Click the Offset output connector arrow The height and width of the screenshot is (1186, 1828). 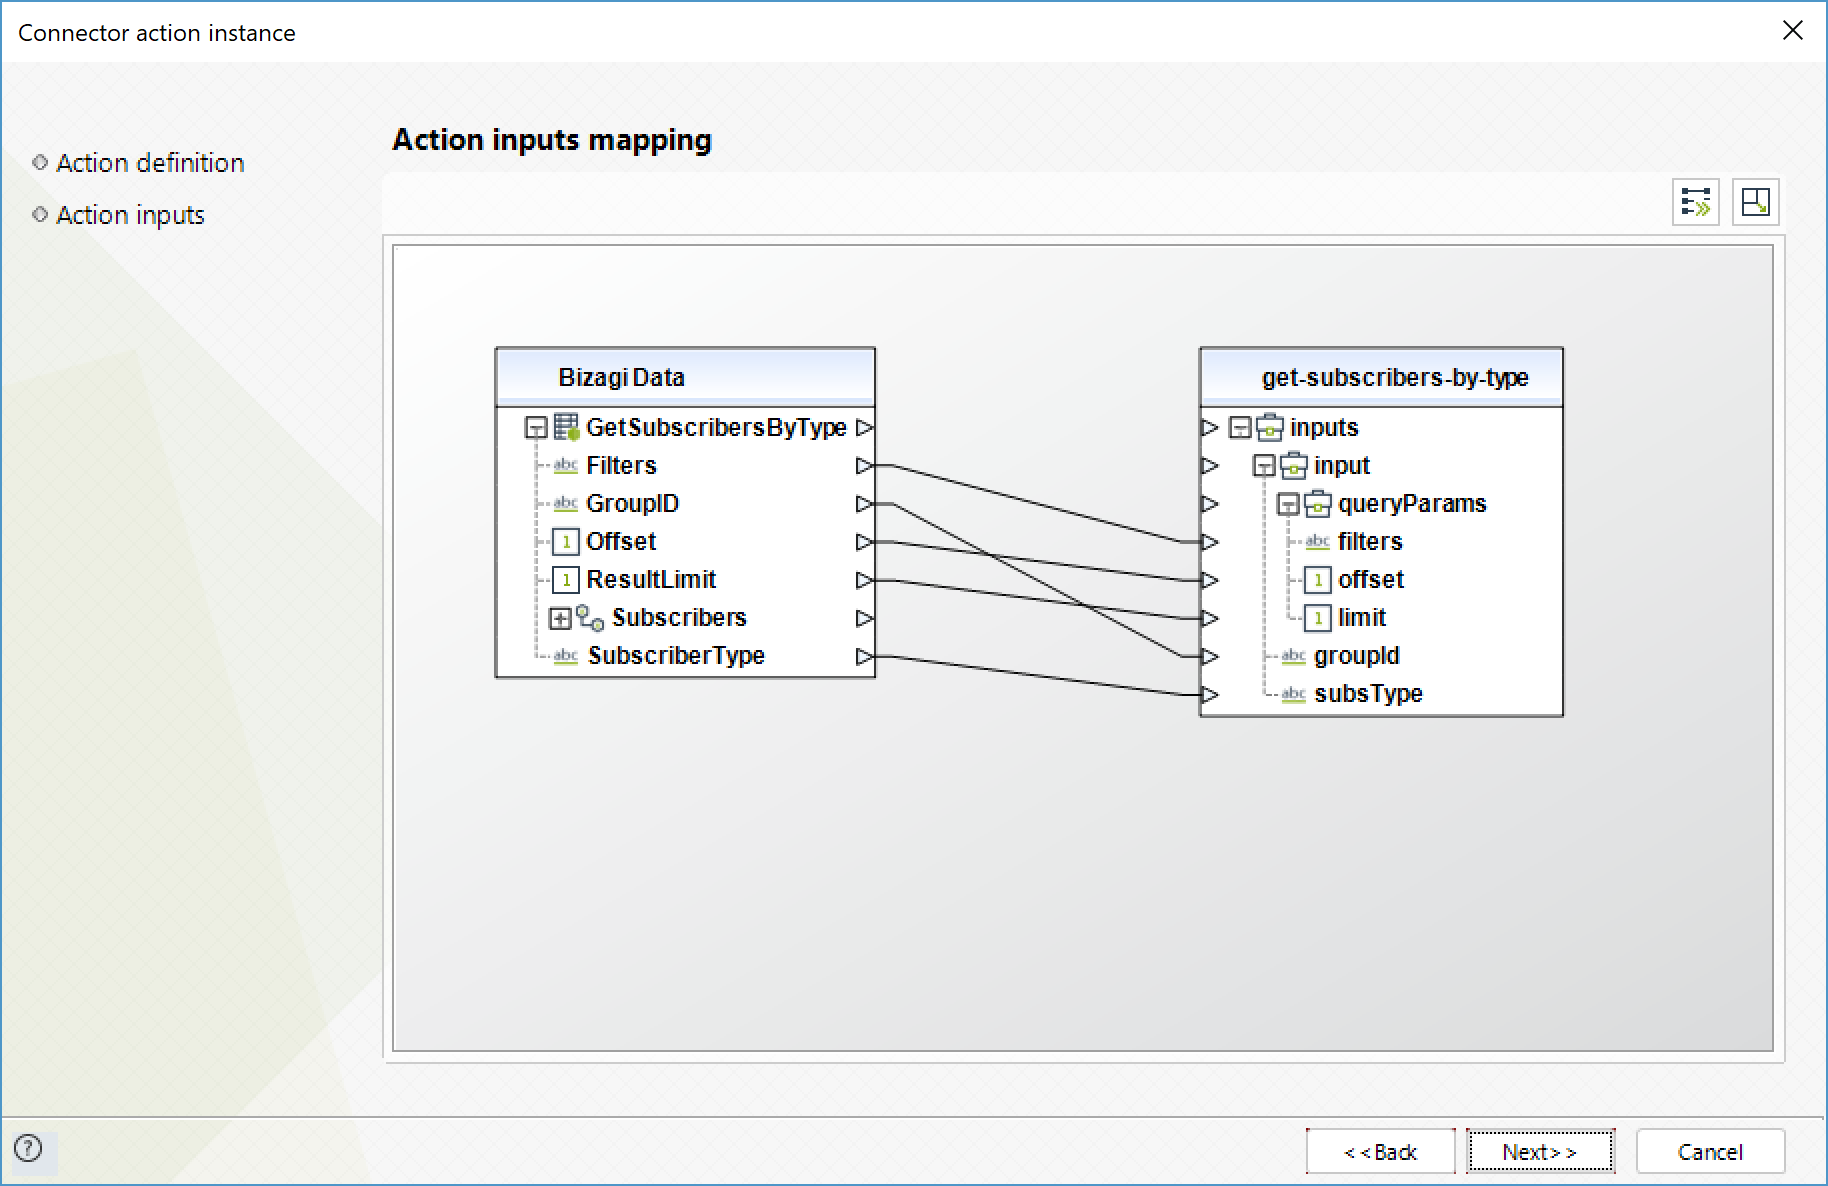click(x=864, y=542)
